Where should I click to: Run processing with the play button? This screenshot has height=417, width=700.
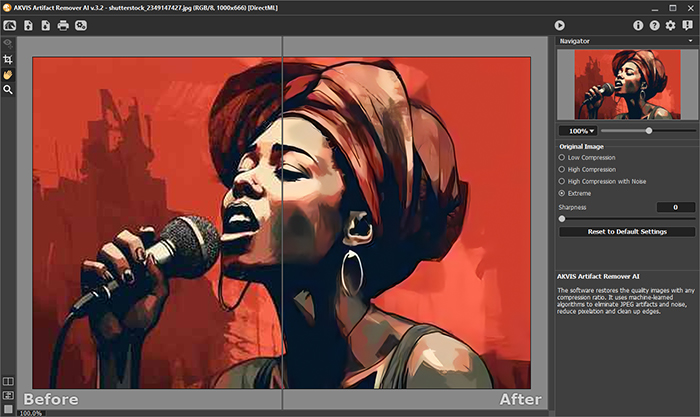click(x=560, y=25)
